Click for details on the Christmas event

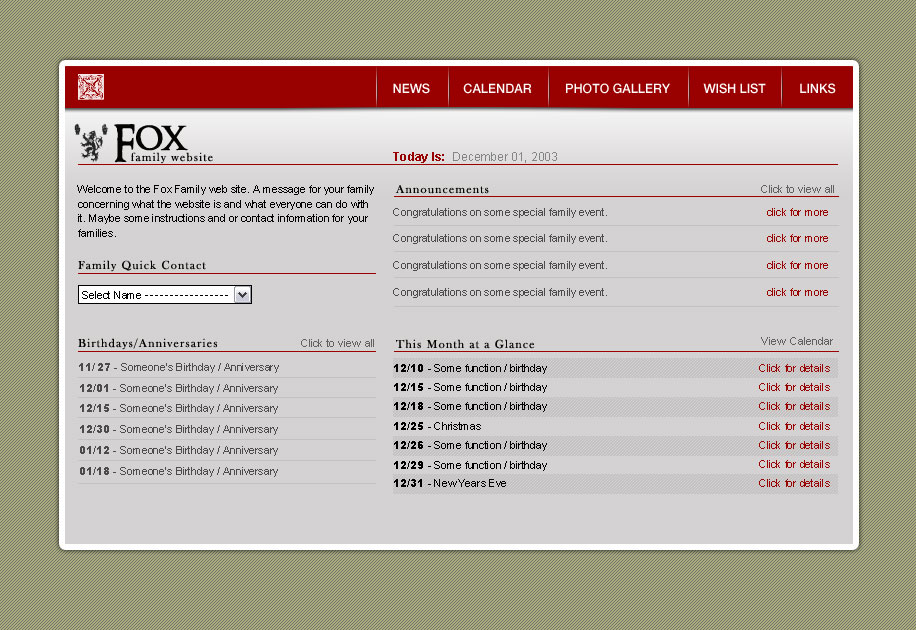pyautogui.click(x=794, y=426)
